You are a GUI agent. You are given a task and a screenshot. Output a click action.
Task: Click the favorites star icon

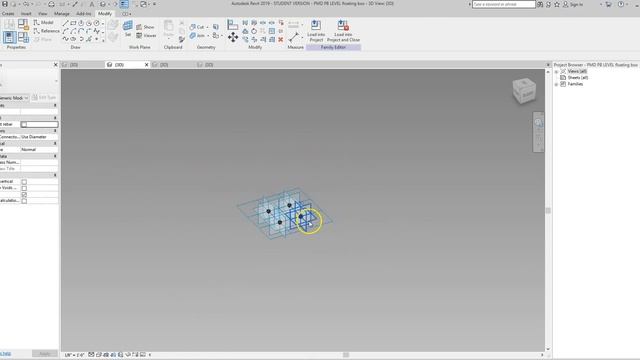[556, 4]
